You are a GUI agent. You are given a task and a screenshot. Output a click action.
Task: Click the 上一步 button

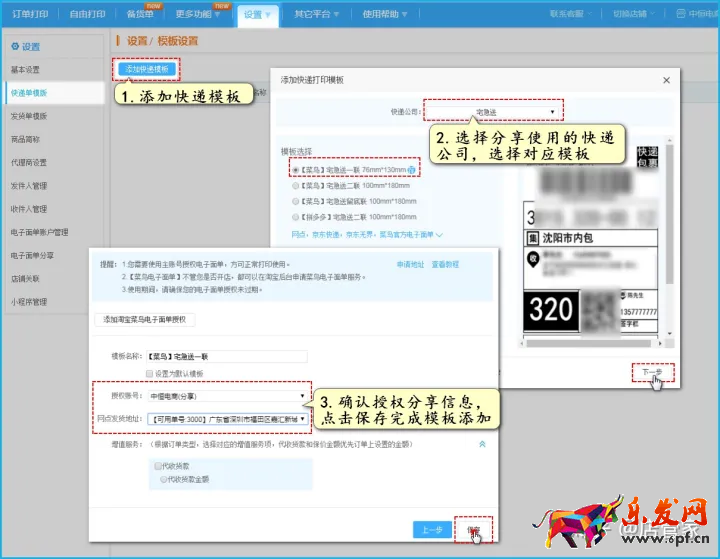click(x=430, y=529)
